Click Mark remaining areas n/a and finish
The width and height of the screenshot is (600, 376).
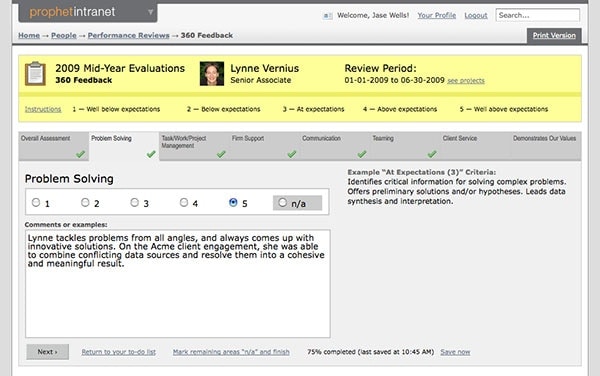[231, 352]
